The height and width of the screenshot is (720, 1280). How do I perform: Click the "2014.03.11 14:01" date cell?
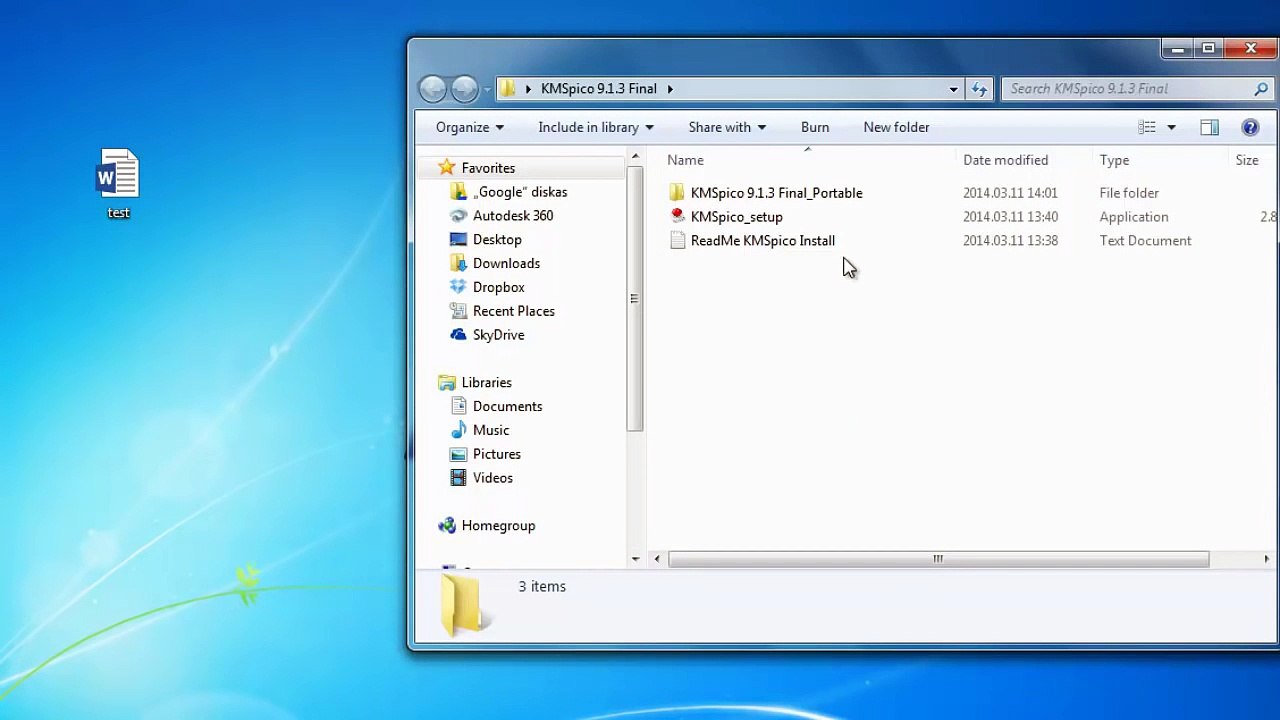(x=1010, y=193)
